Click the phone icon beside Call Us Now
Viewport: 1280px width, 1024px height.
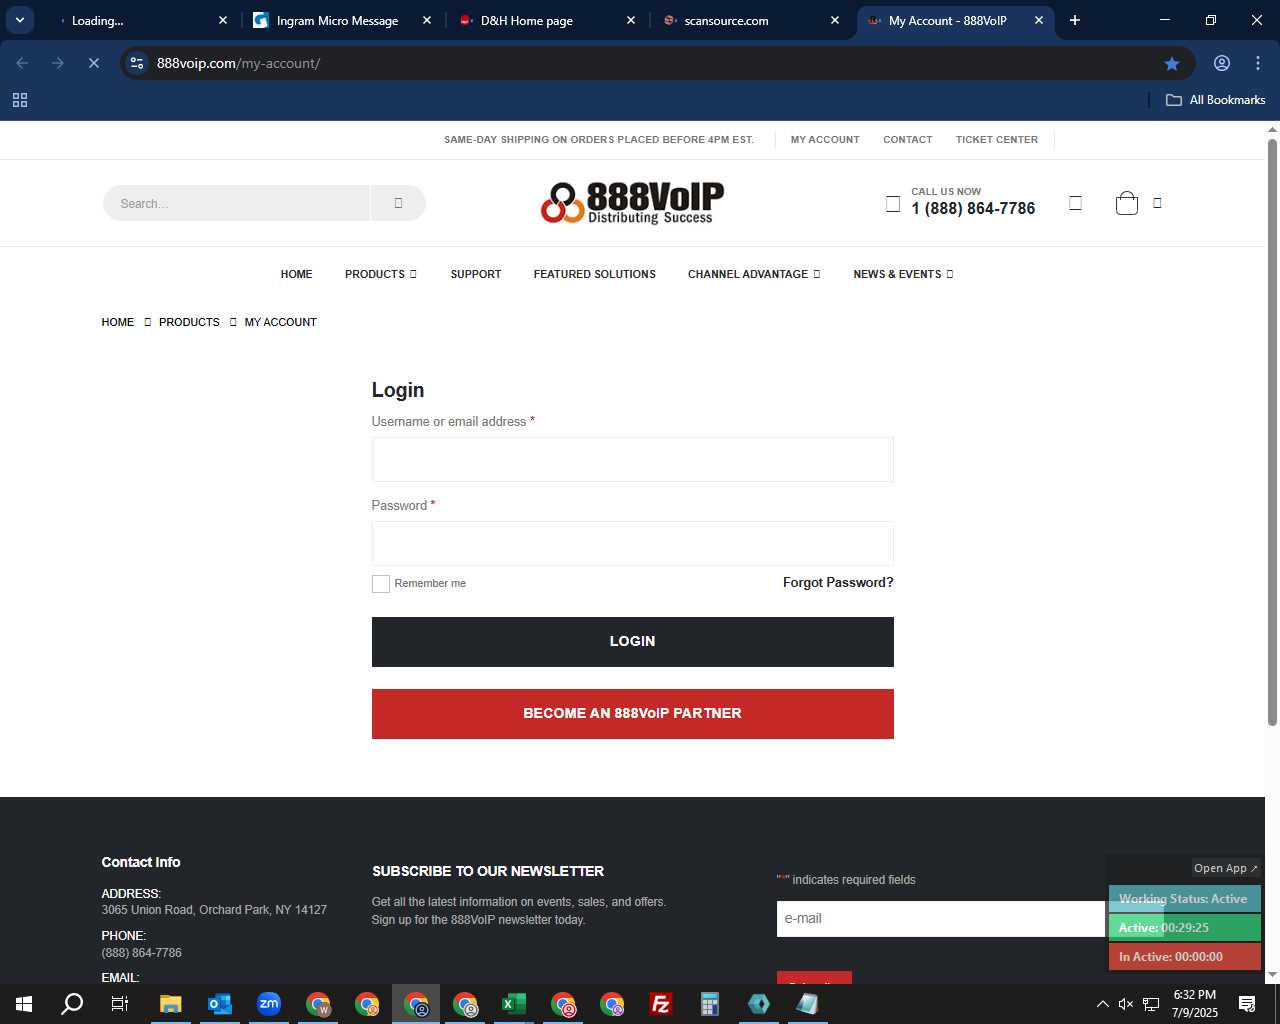[893, 204]
